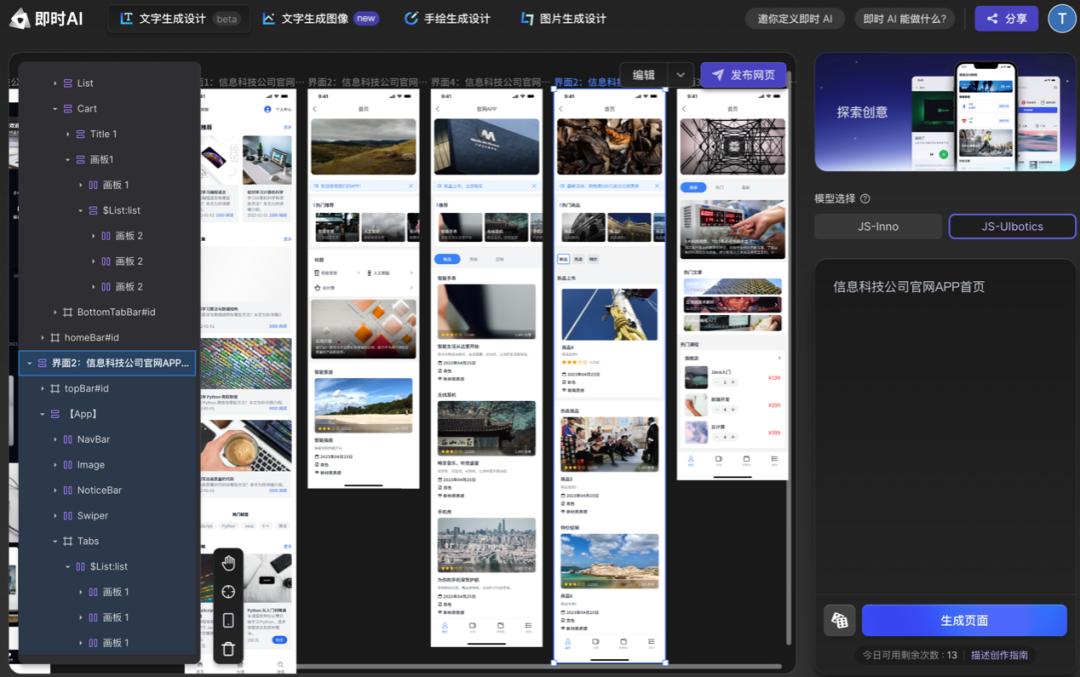
Task: Click the mobile device preview icon
Action: 228,620
